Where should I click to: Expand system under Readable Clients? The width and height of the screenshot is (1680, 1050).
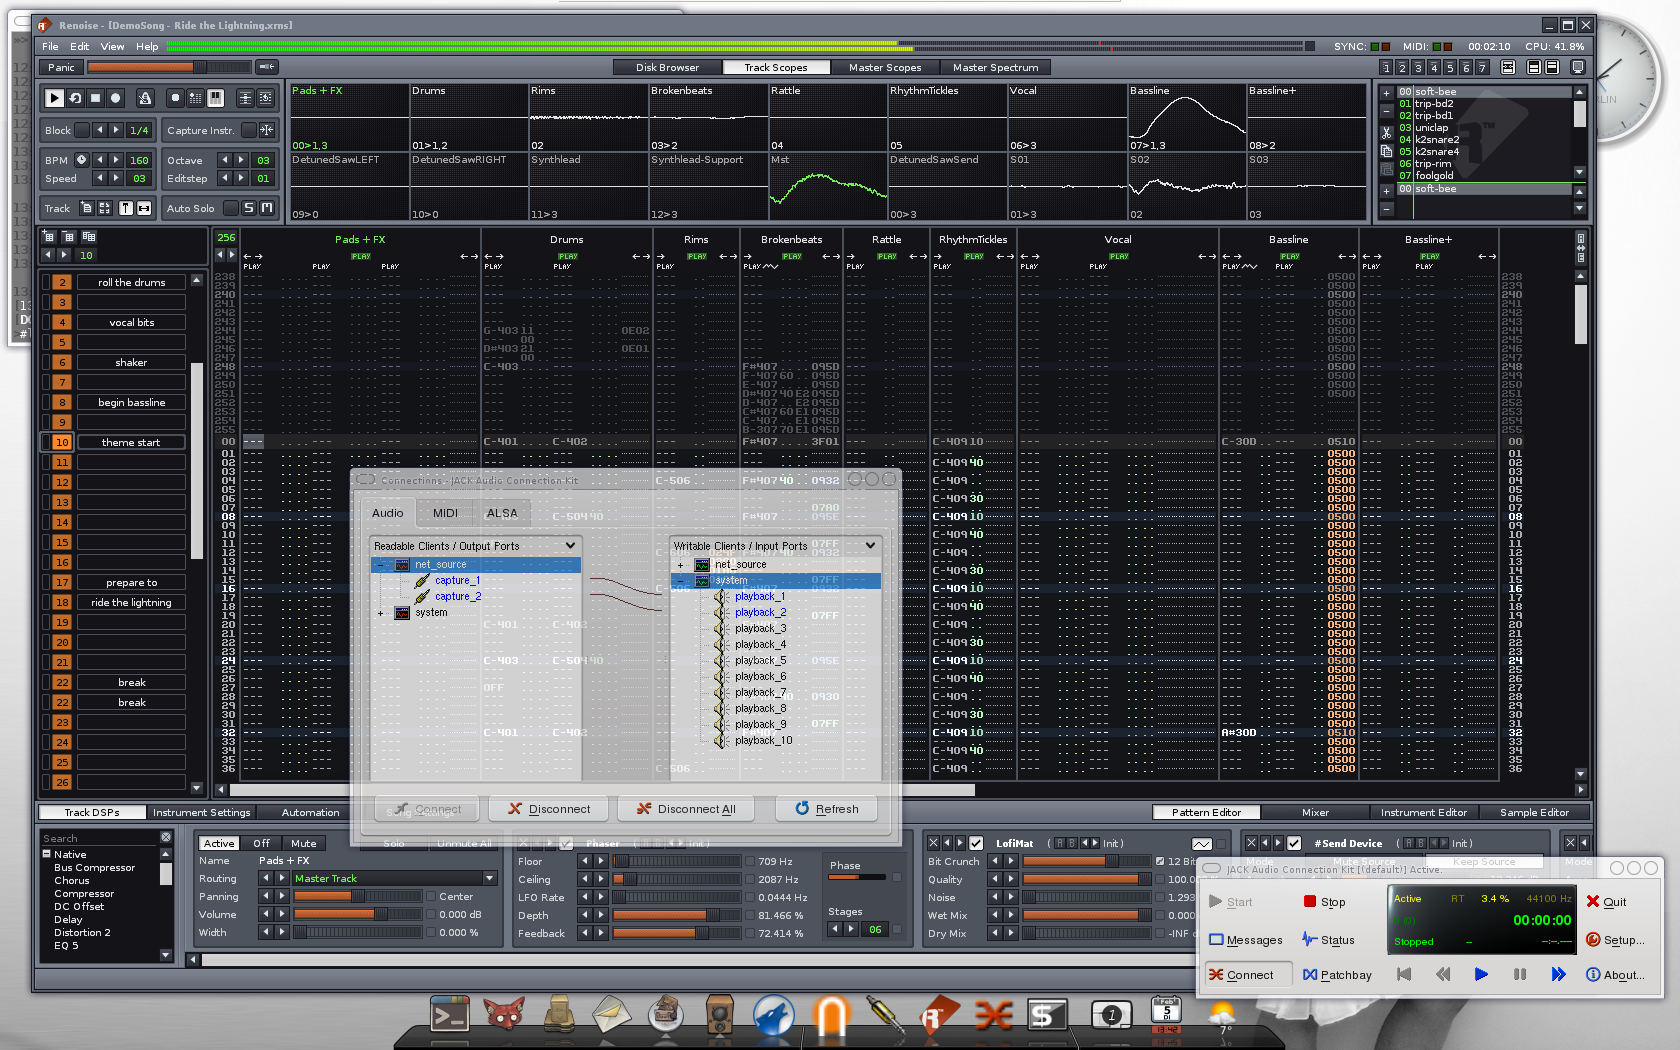pyautogui.click(x=381, y=613)
